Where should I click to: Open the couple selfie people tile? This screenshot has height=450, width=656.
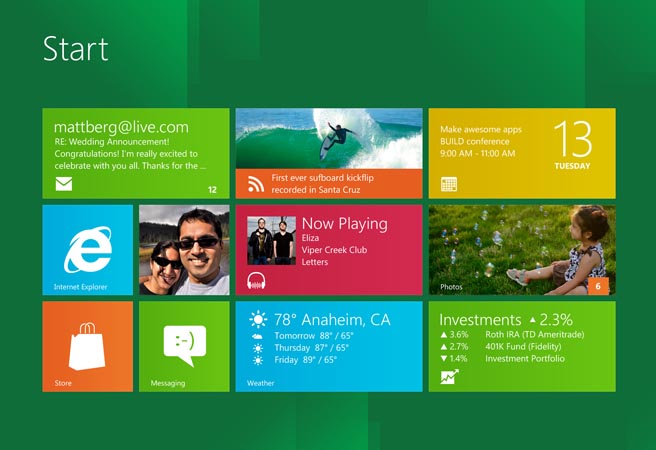point(184,250)
